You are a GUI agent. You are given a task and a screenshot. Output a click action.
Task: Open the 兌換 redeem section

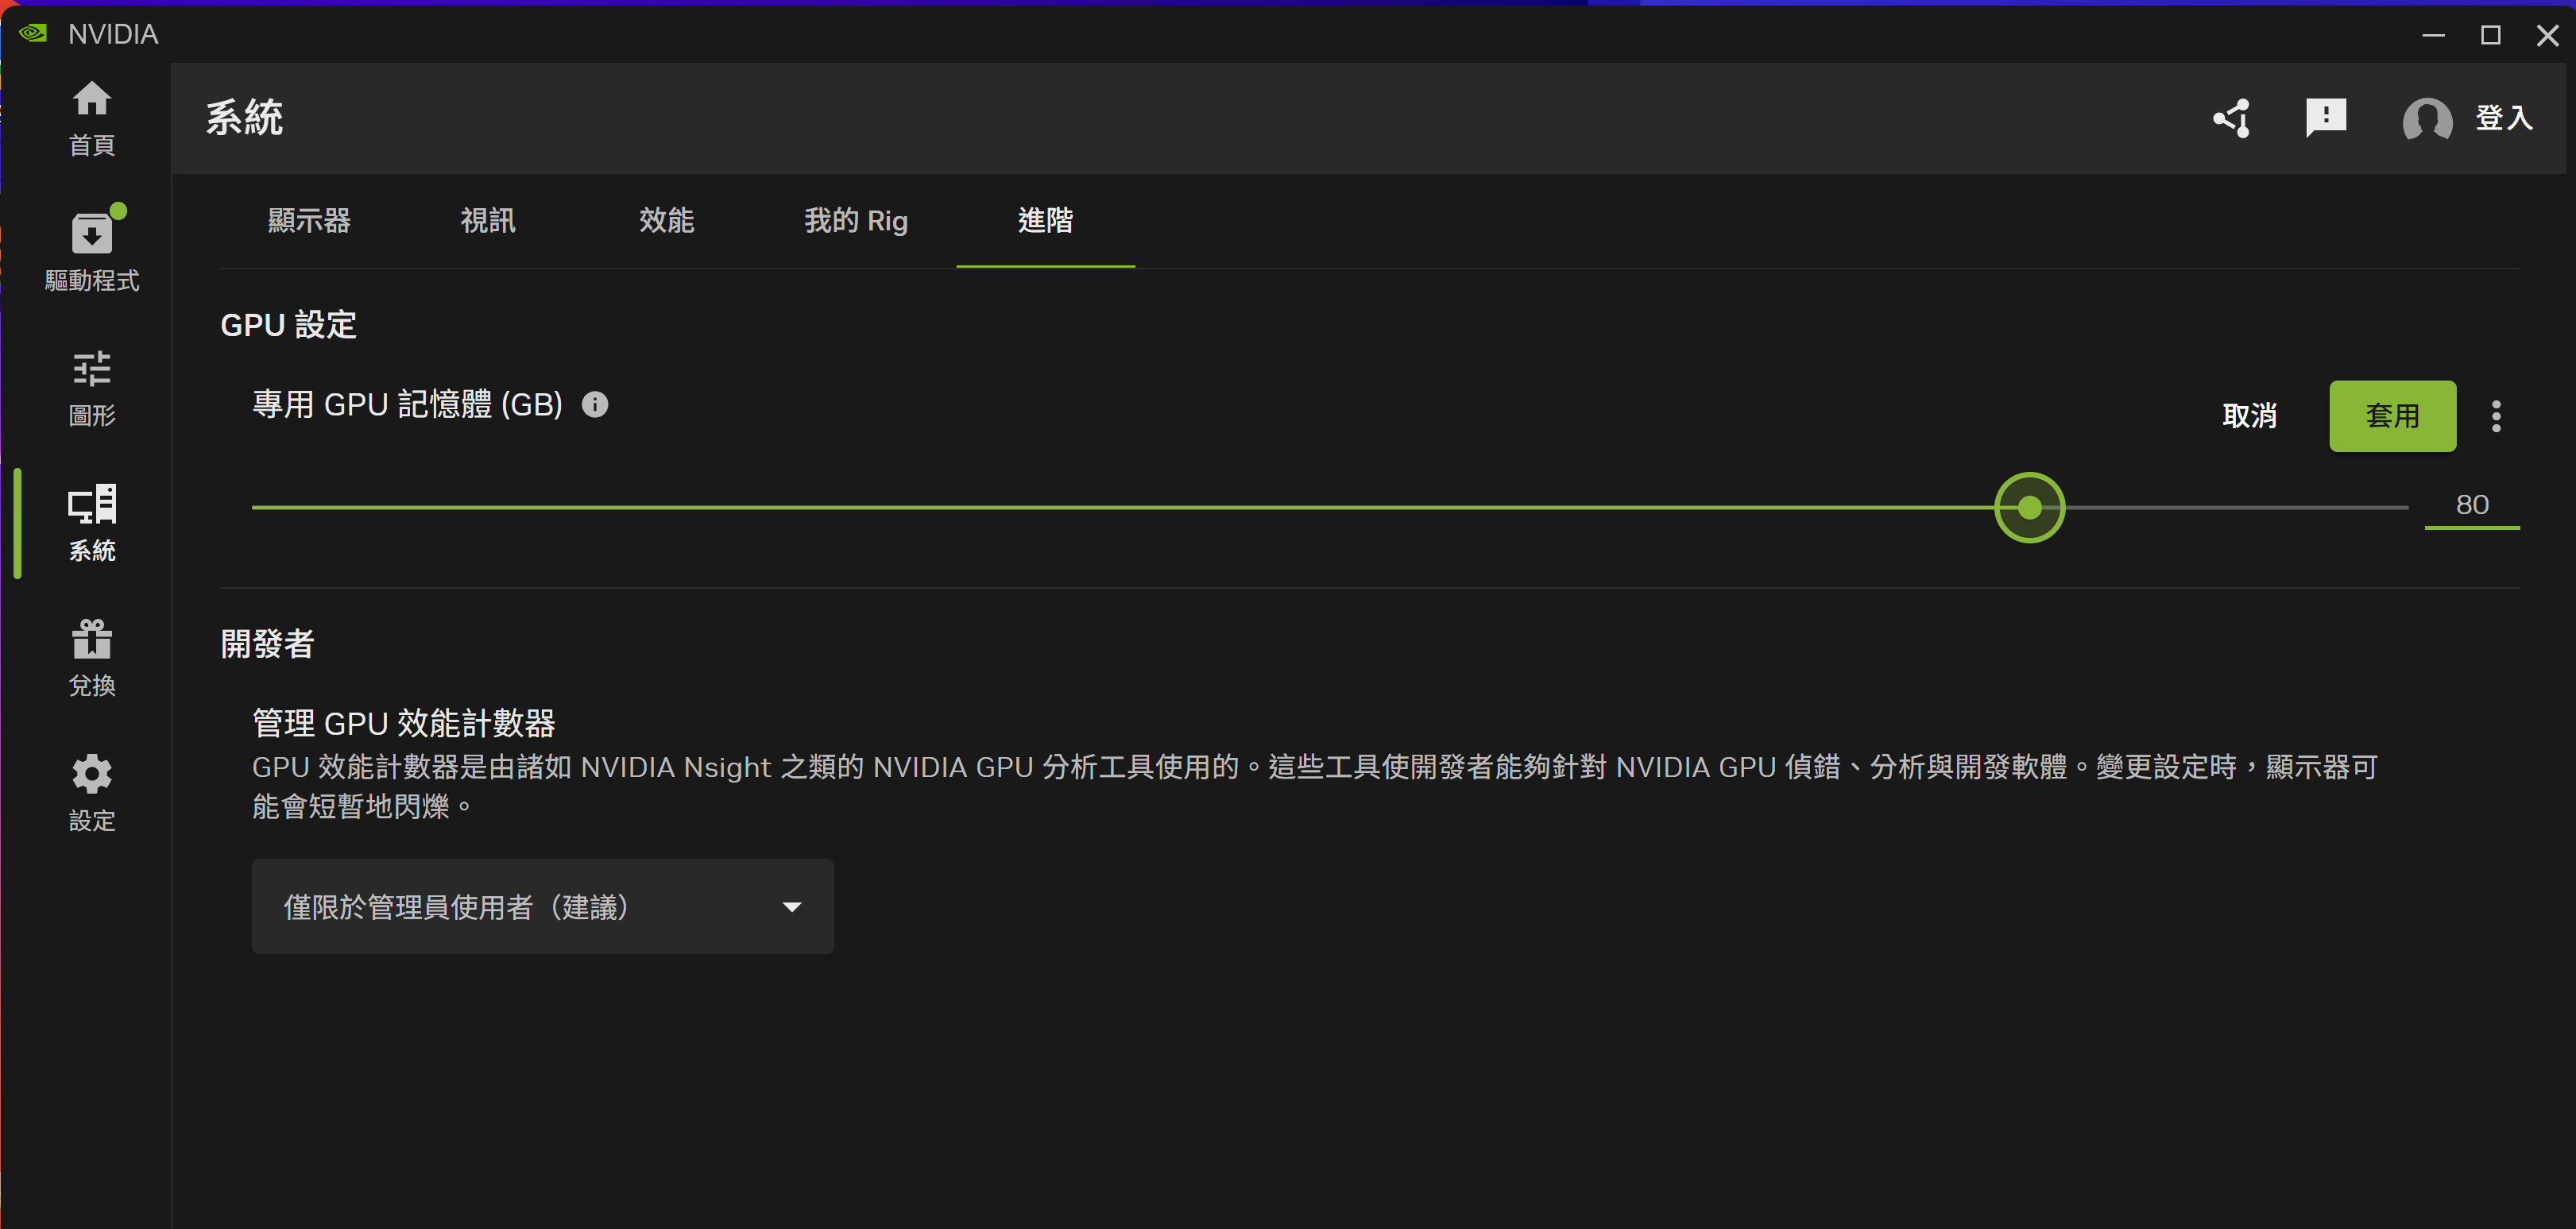click(91, 658)
